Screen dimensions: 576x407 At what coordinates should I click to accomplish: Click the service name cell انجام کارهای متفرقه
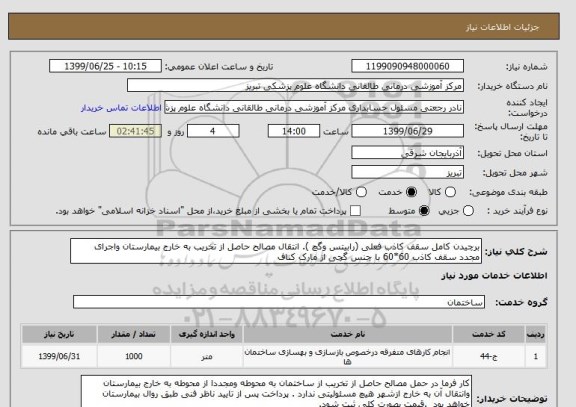tap(348, 356)
